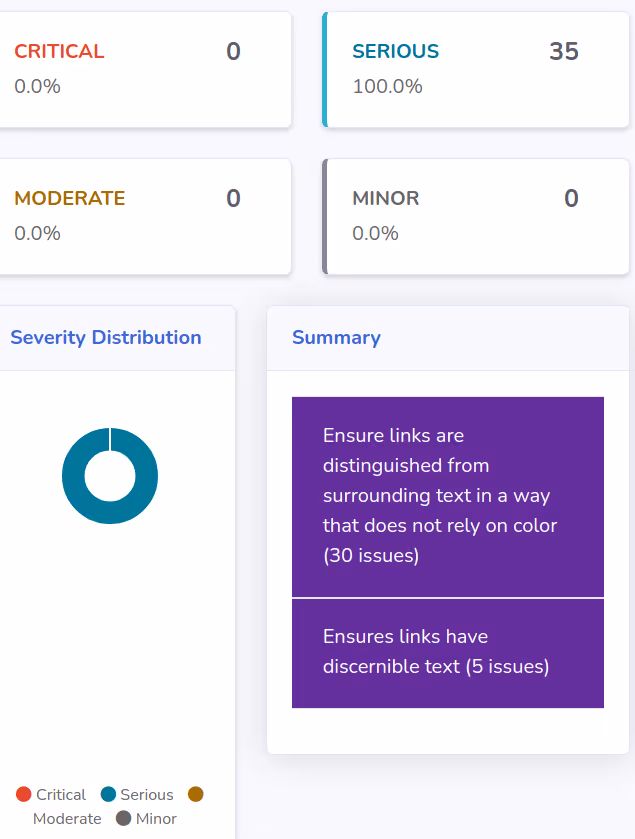
Task: Select the Summary panel header
Action: pos(336,337)
